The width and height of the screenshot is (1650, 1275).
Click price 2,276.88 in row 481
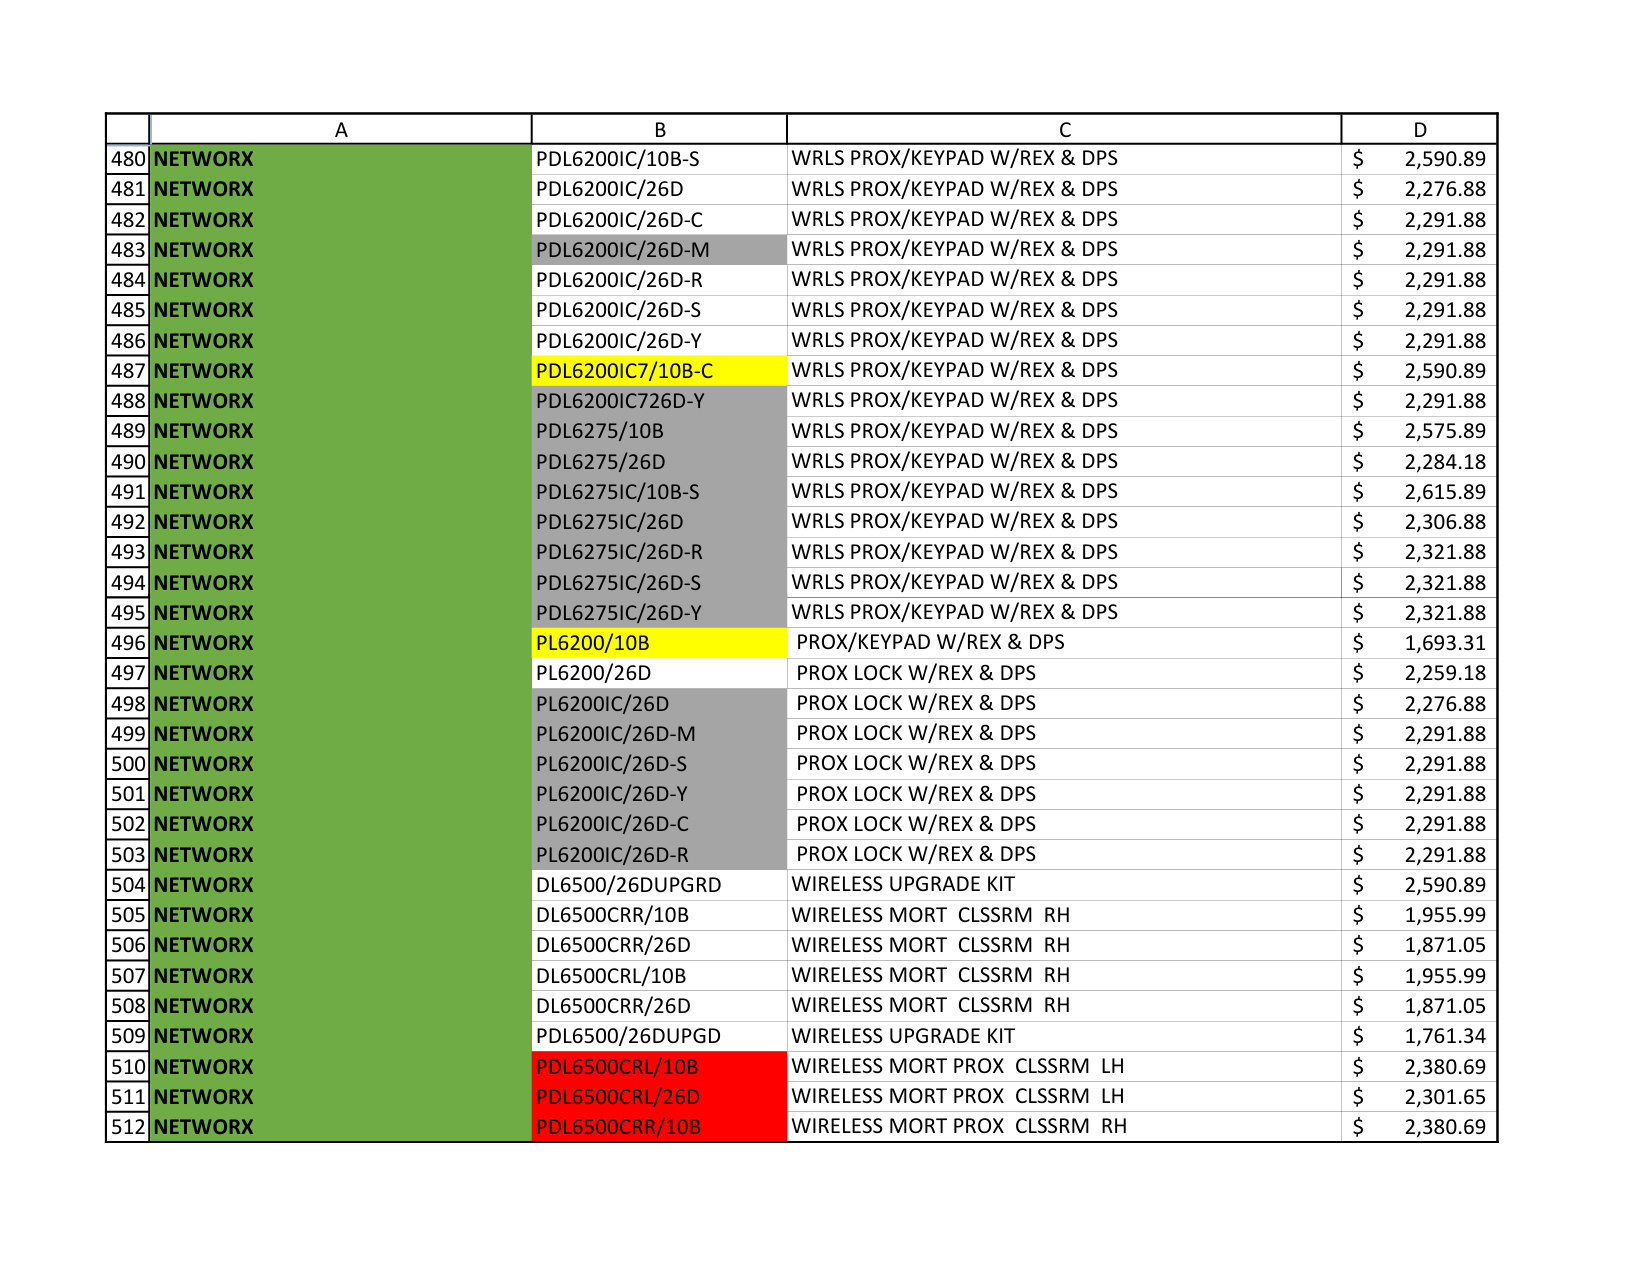pyautogui.click(x=1419, y=189)
